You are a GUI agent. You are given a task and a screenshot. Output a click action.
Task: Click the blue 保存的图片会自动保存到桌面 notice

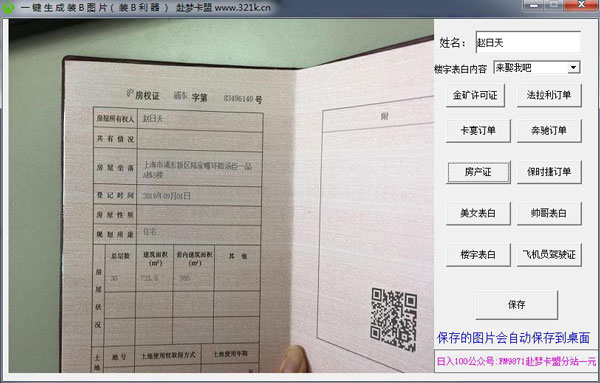[513, 338]
